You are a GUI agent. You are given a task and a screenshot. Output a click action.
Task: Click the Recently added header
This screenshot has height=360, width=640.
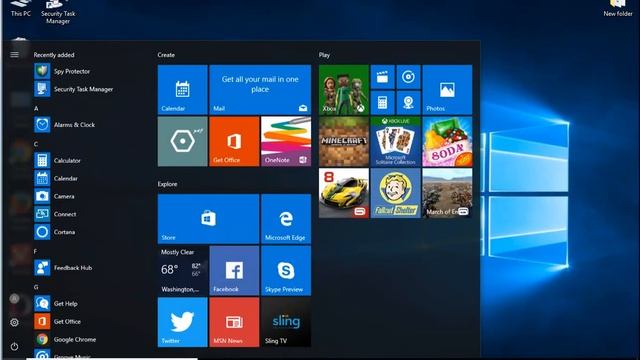coord(54,55)
